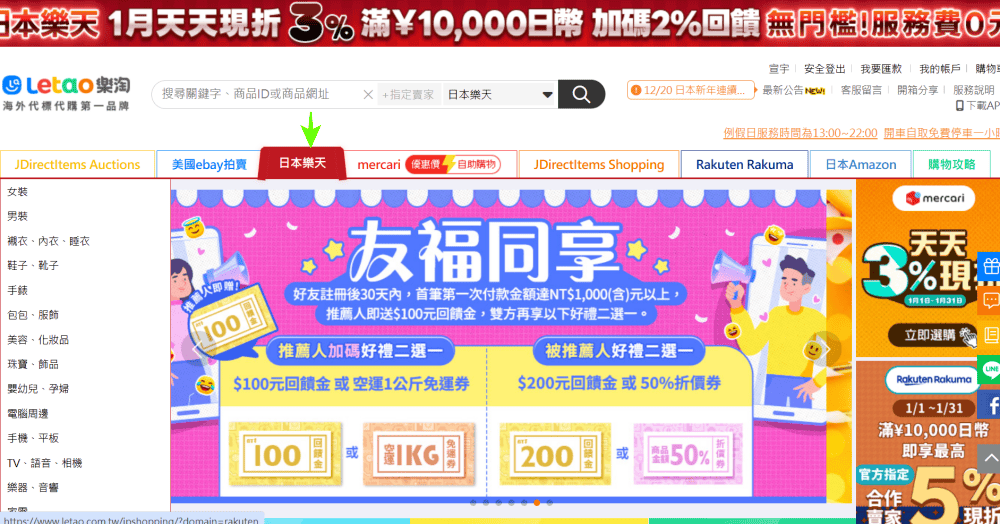Switch to the 日本Amazon tab

[x=860, y=164]
